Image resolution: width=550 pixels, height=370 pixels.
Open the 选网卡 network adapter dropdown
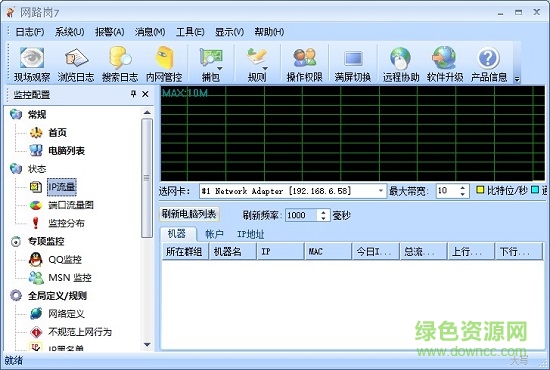point(381,191)
